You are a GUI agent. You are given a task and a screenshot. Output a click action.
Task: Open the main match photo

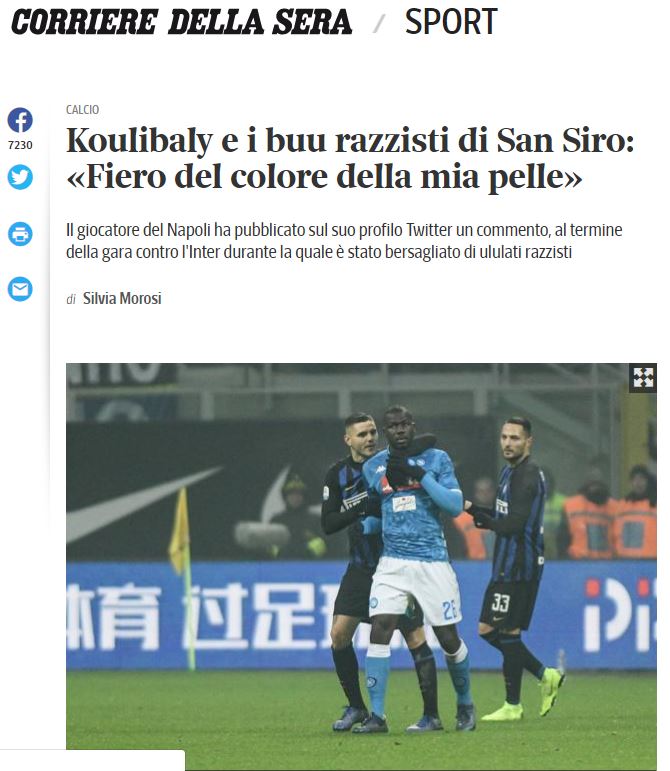click(x=361, y=566)
